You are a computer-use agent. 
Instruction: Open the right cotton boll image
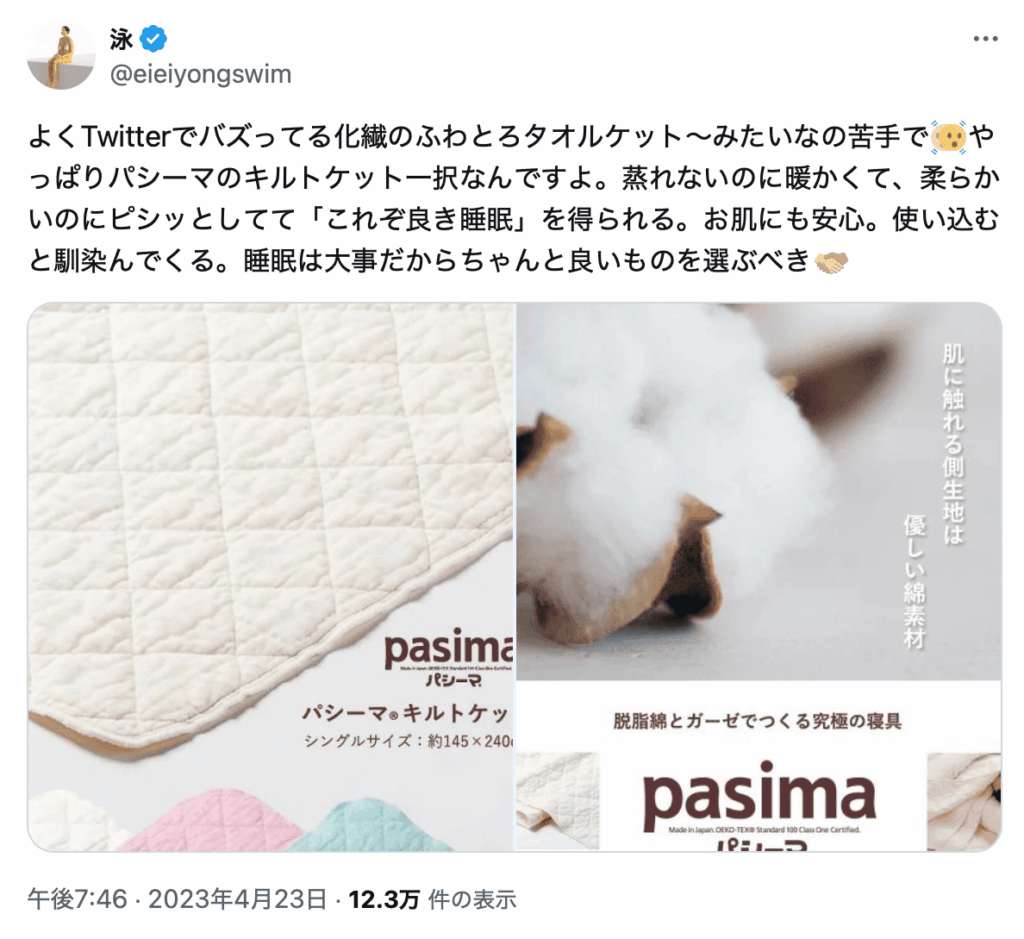[759, 577]
